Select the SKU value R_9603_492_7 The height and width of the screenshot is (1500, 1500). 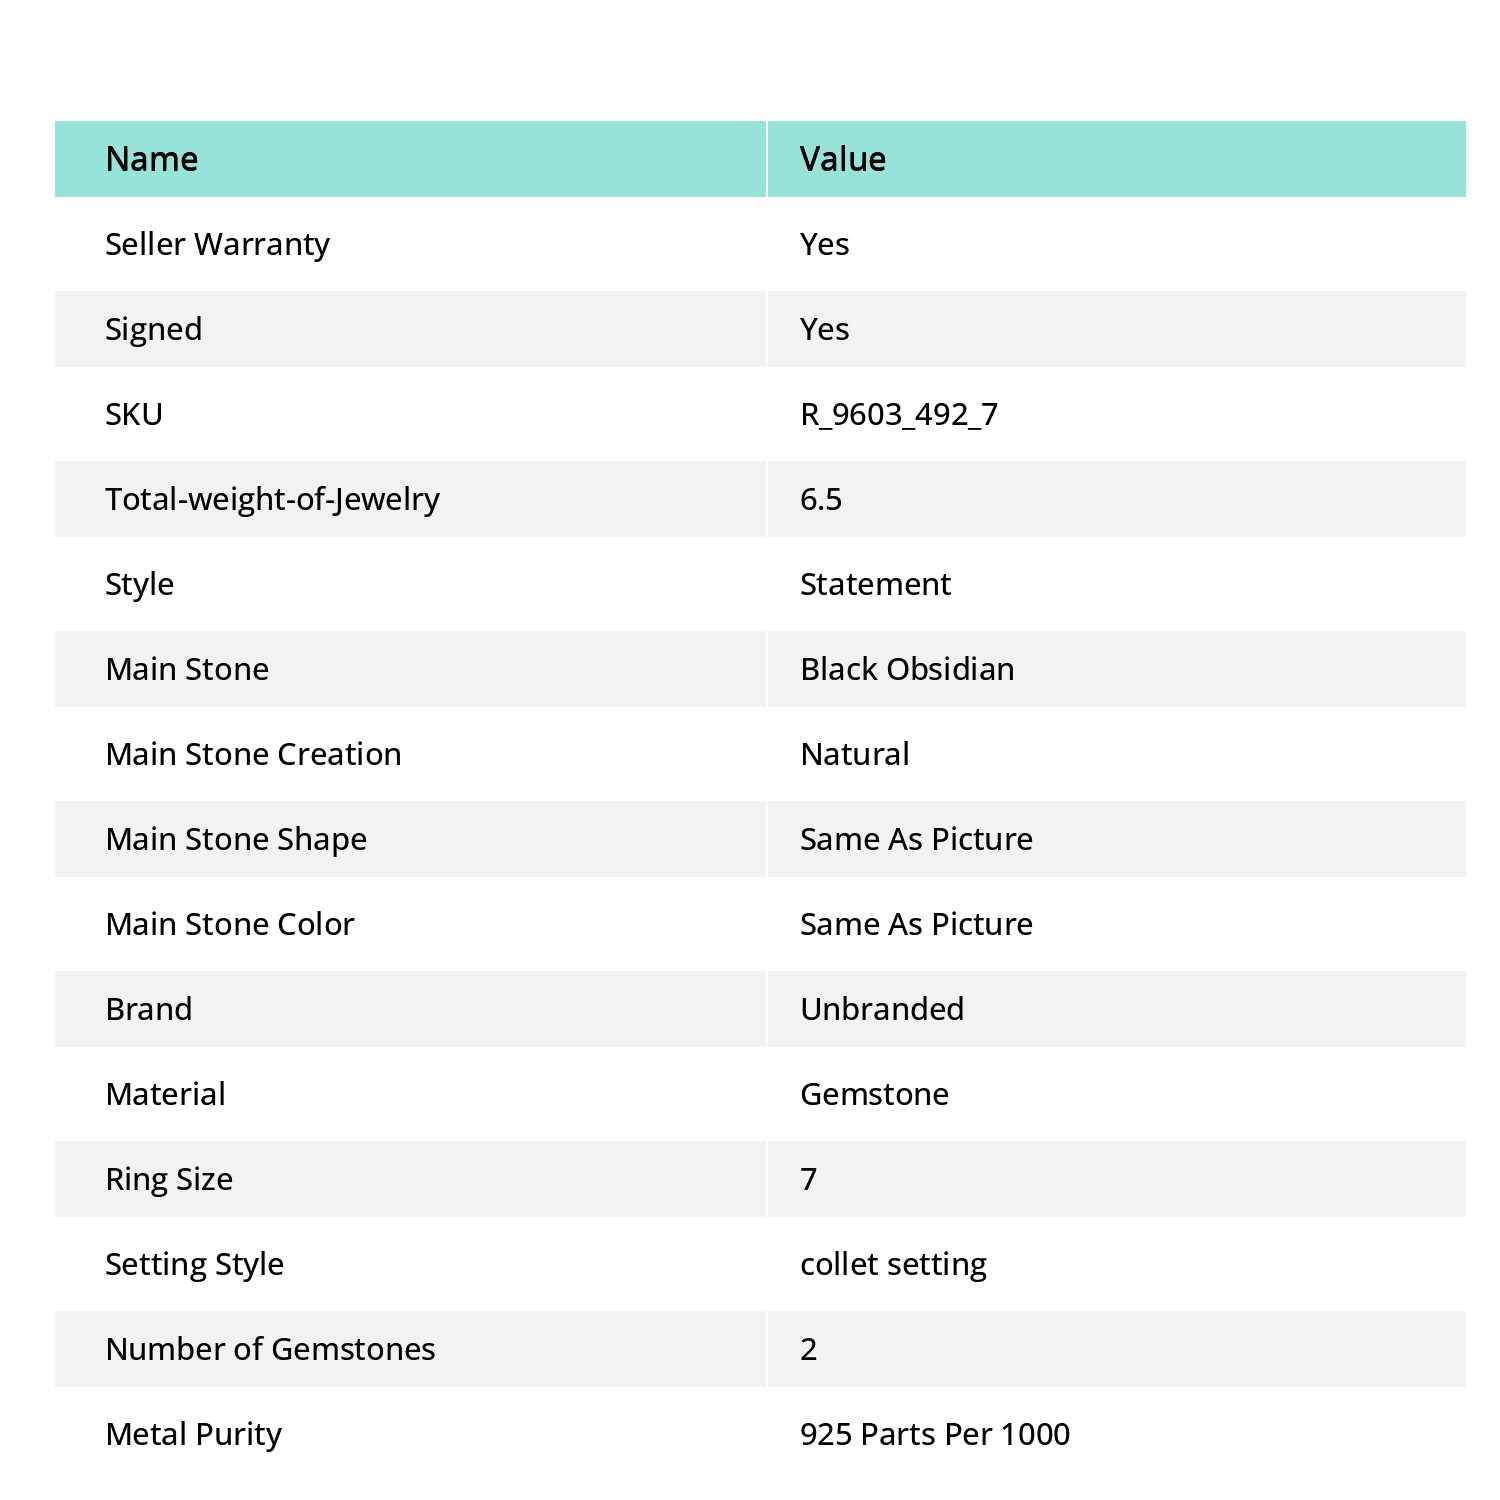pyautogui.click(x=899, y=414)
